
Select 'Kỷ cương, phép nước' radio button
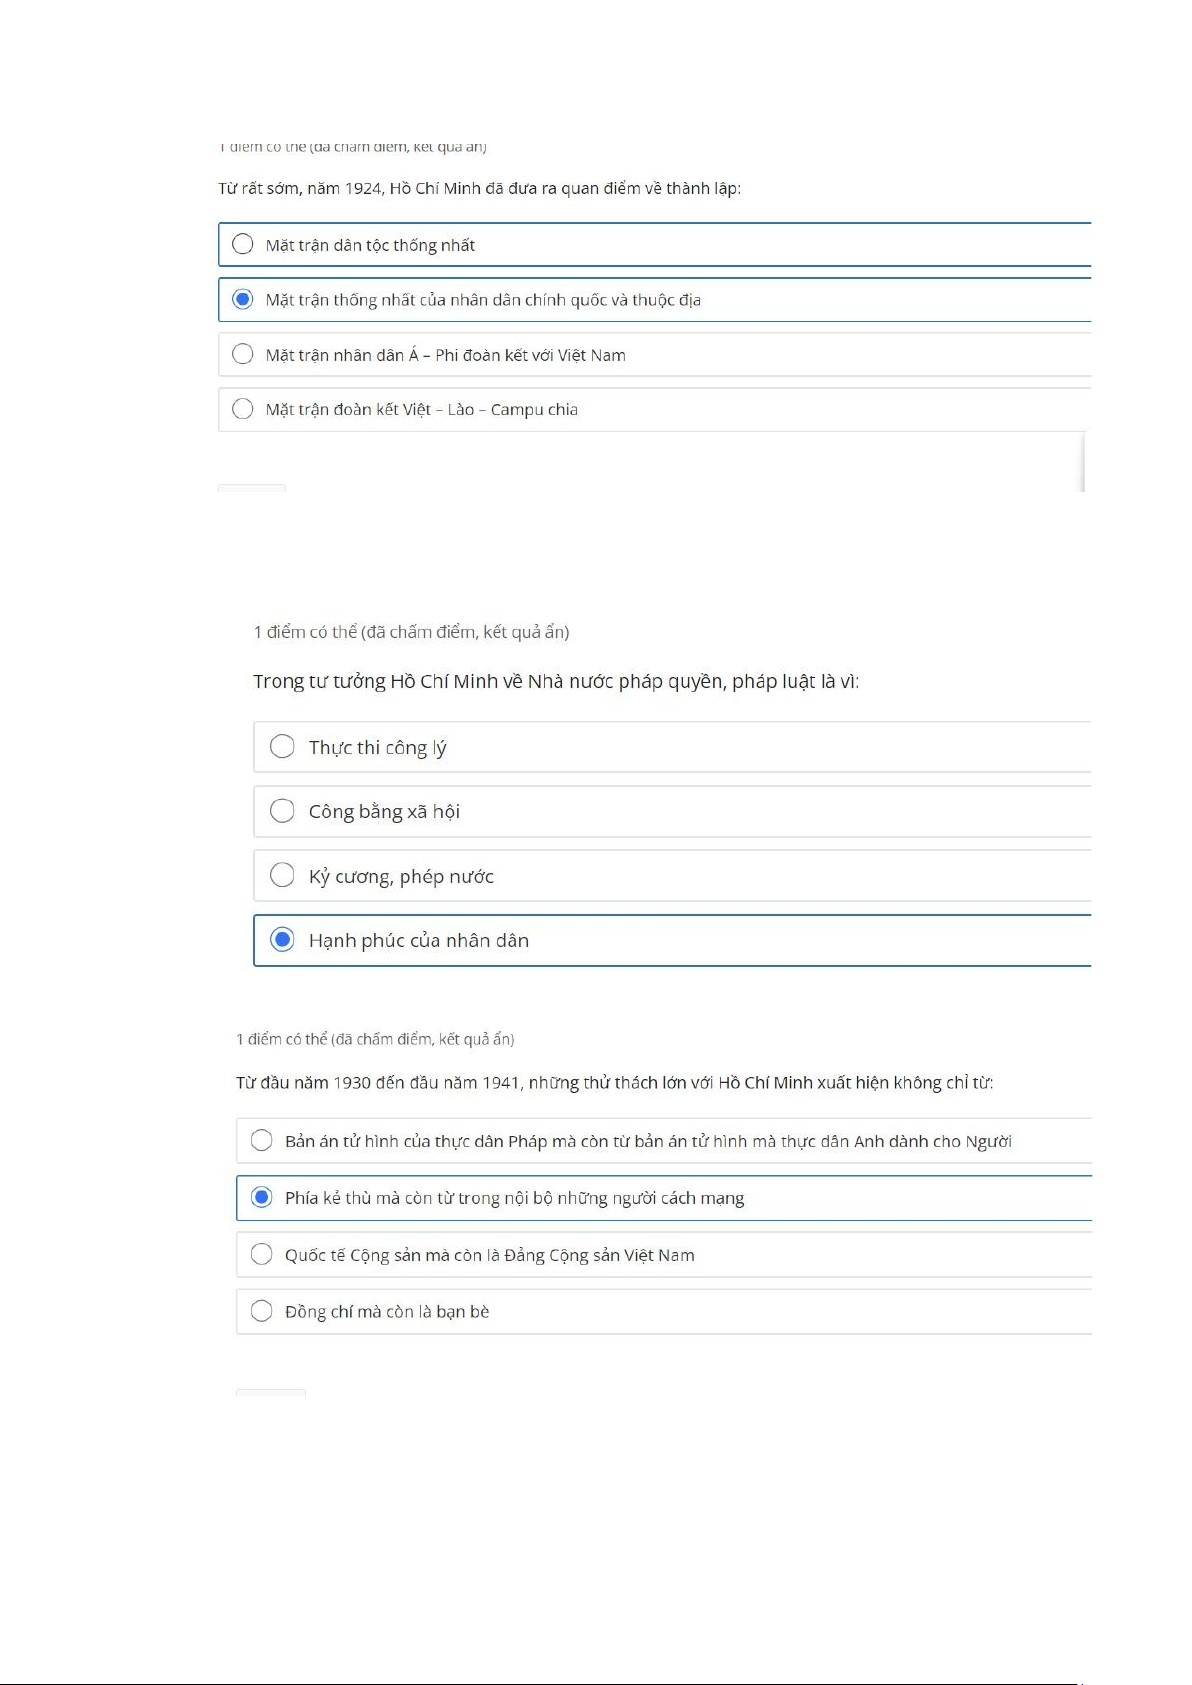[282, 876]
